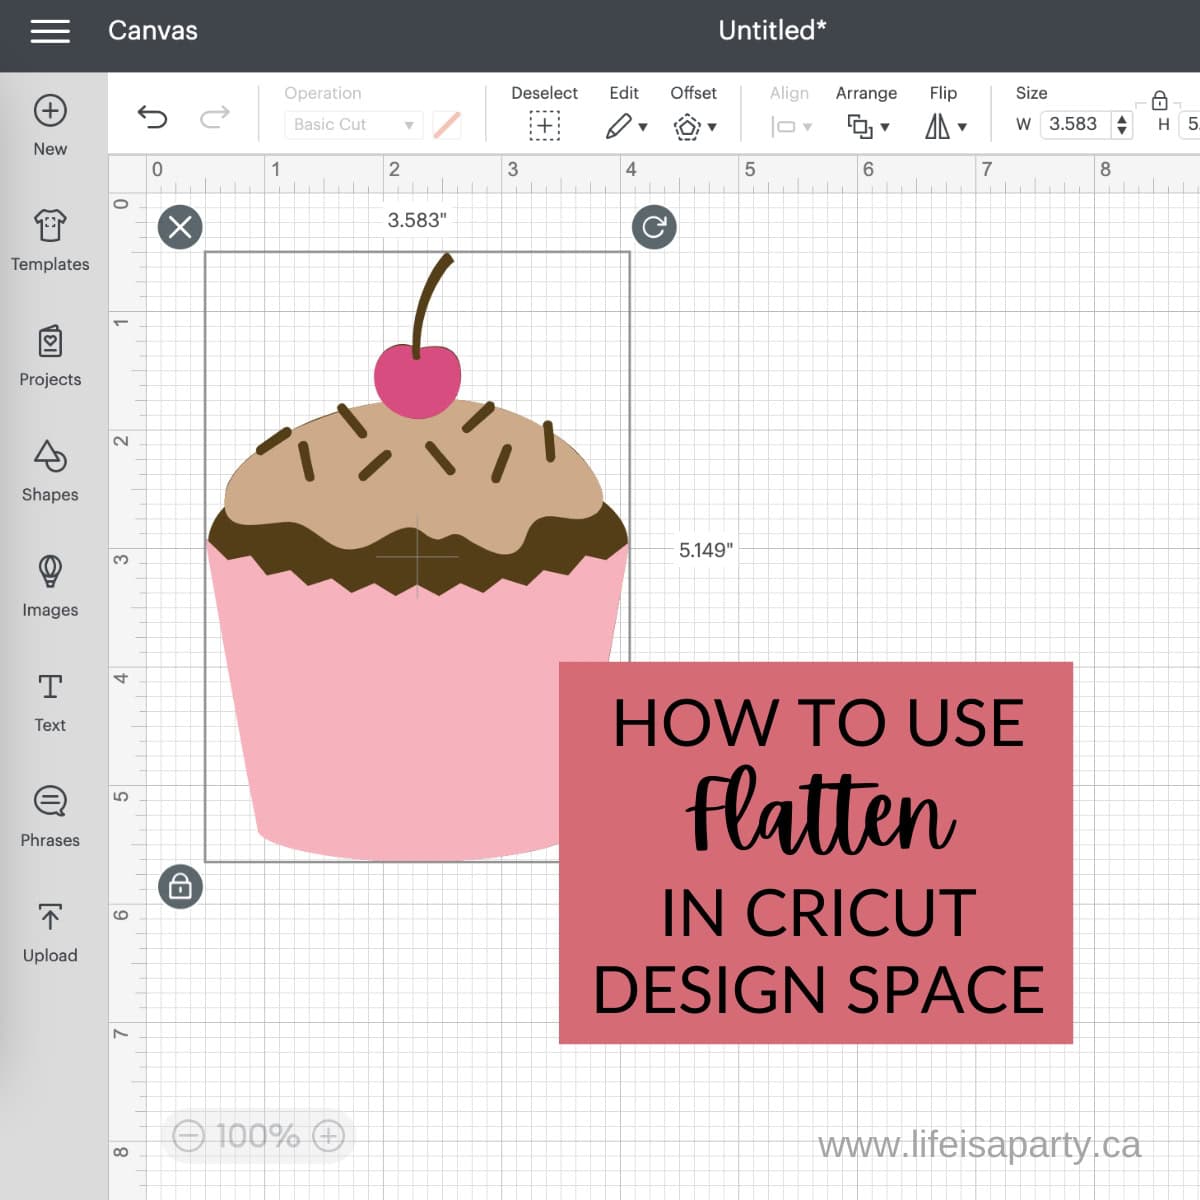This screenshot has width=1200, height=1200.
Task: Expand the Flip dropdown arrow
Action: pyautogui.click(x=962, y=127)
